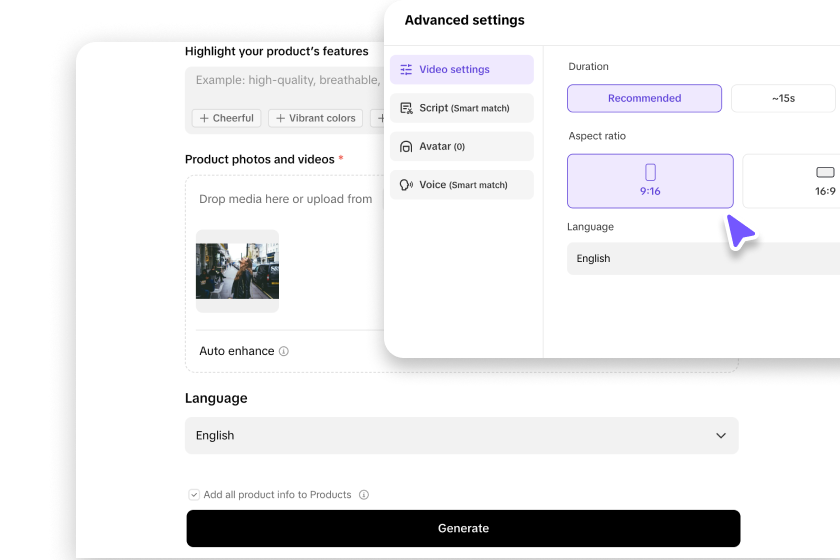Screen dimensions: 840x560
Task: Select the ~15s duration option
Action: (x=783, y=98)
